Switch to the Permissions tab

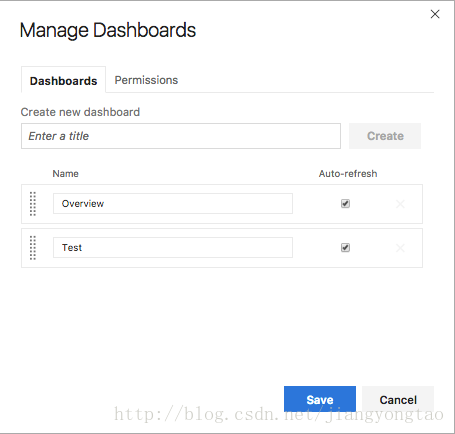coord(146,80)
